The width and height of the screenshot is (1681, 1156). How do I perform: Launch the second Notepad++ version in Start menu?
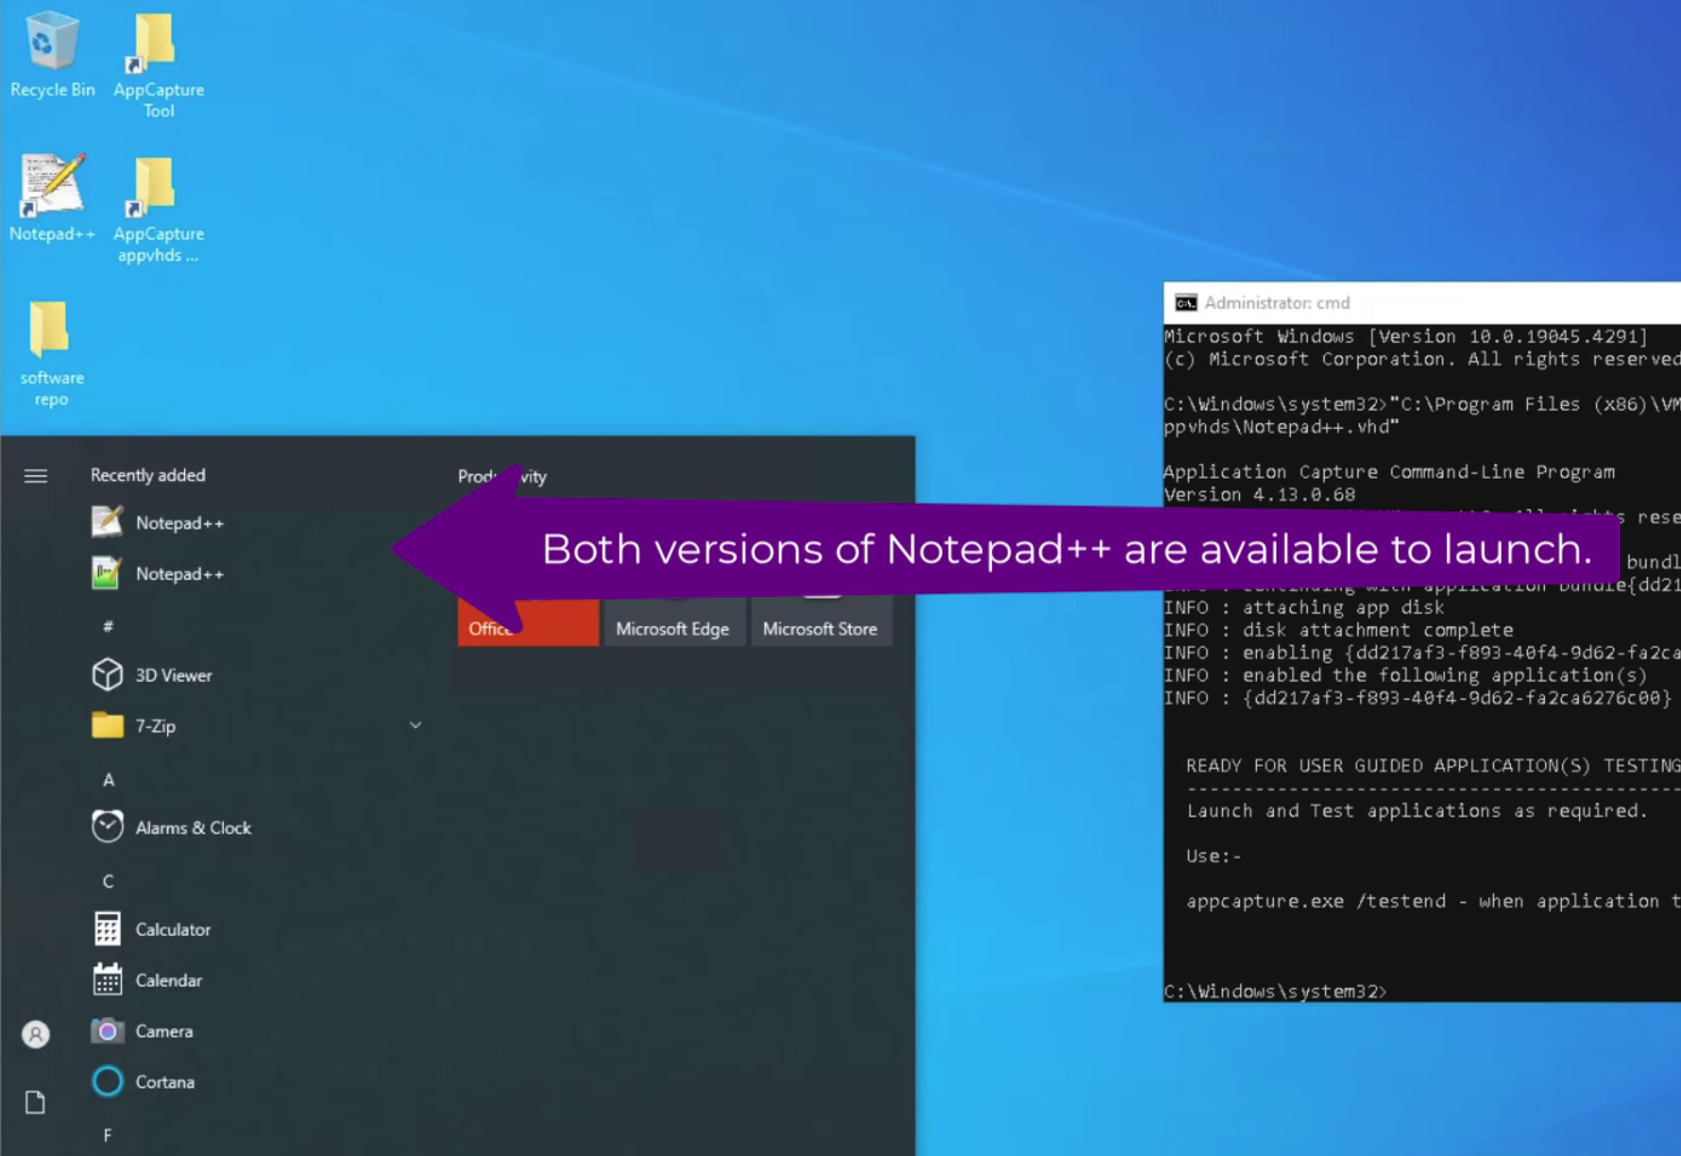tap(180, 573)
